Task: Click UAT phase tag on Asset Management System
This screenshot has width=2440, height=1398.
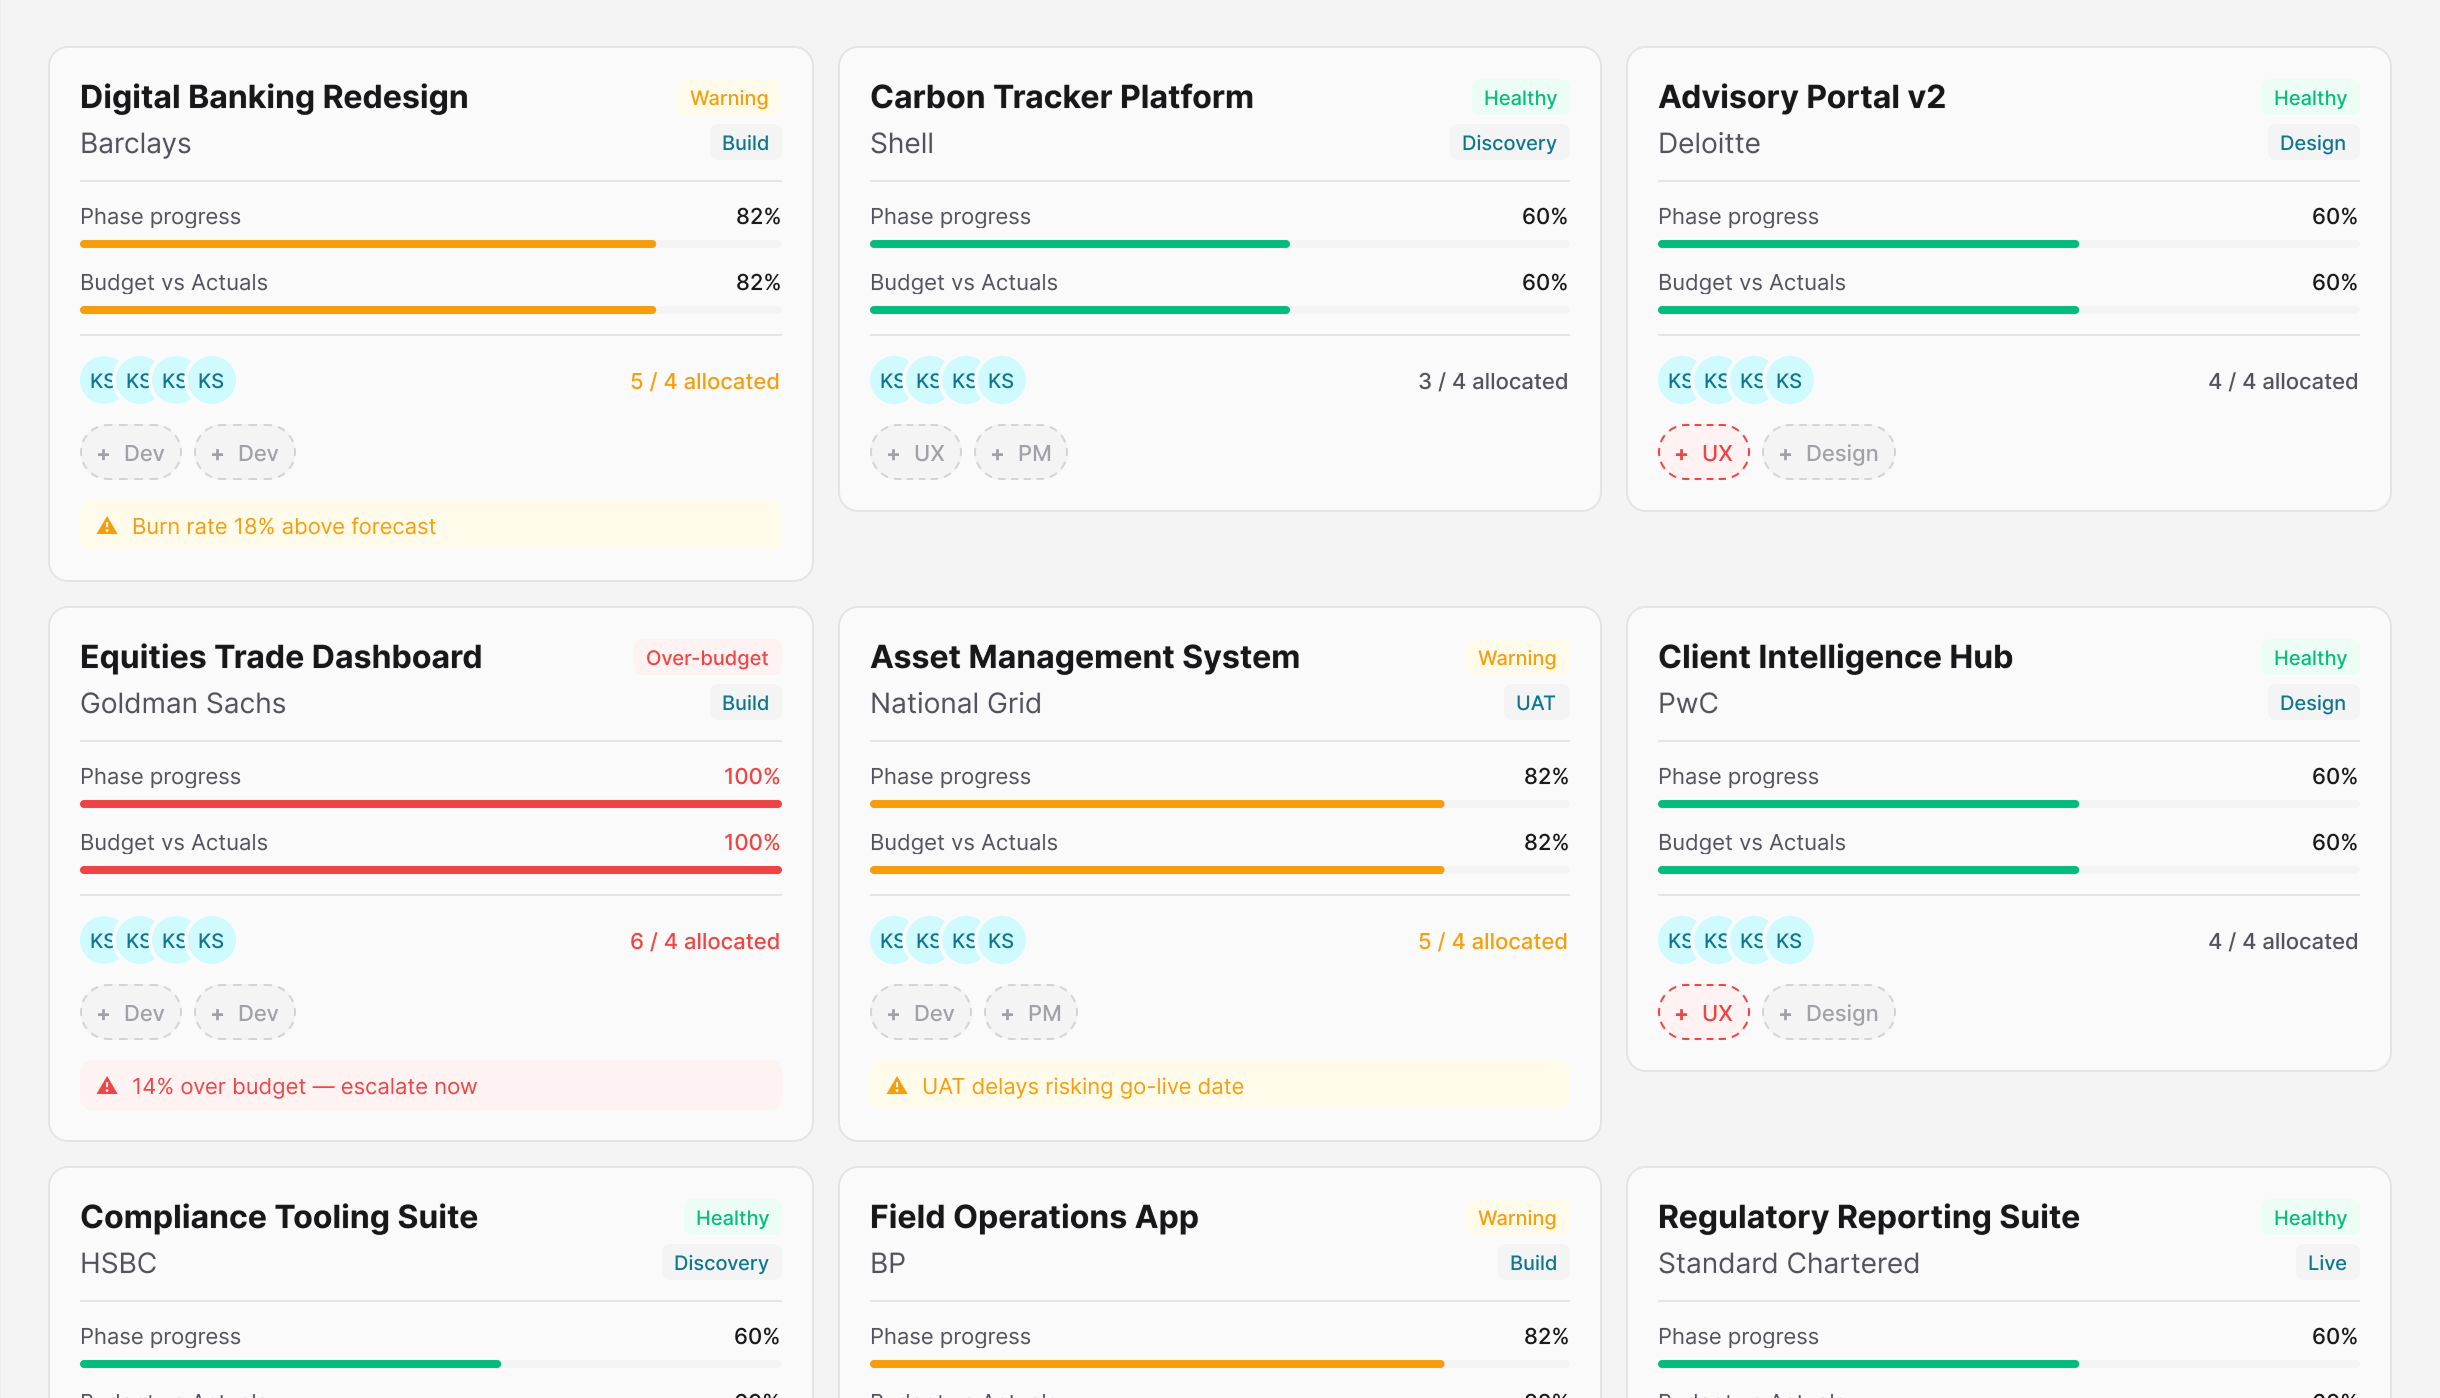Action: pos(1535,703)
